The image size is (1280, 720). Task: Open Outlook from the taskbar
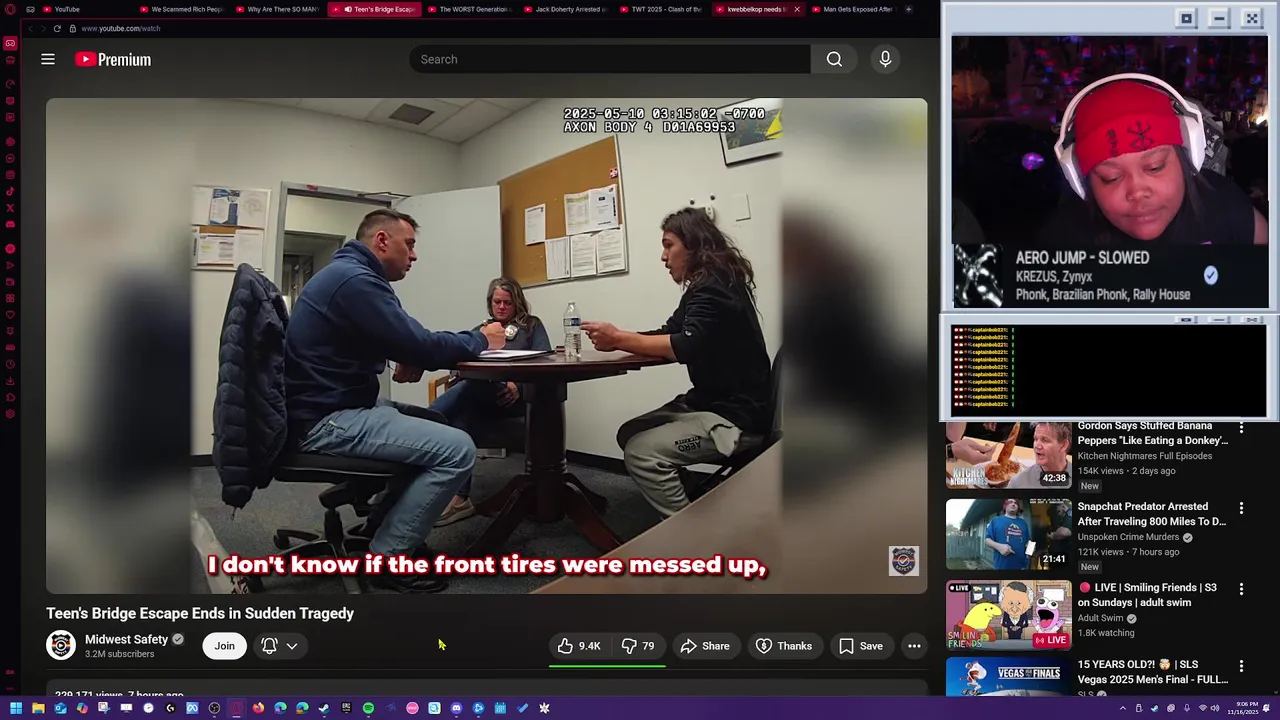pos(60,708)
